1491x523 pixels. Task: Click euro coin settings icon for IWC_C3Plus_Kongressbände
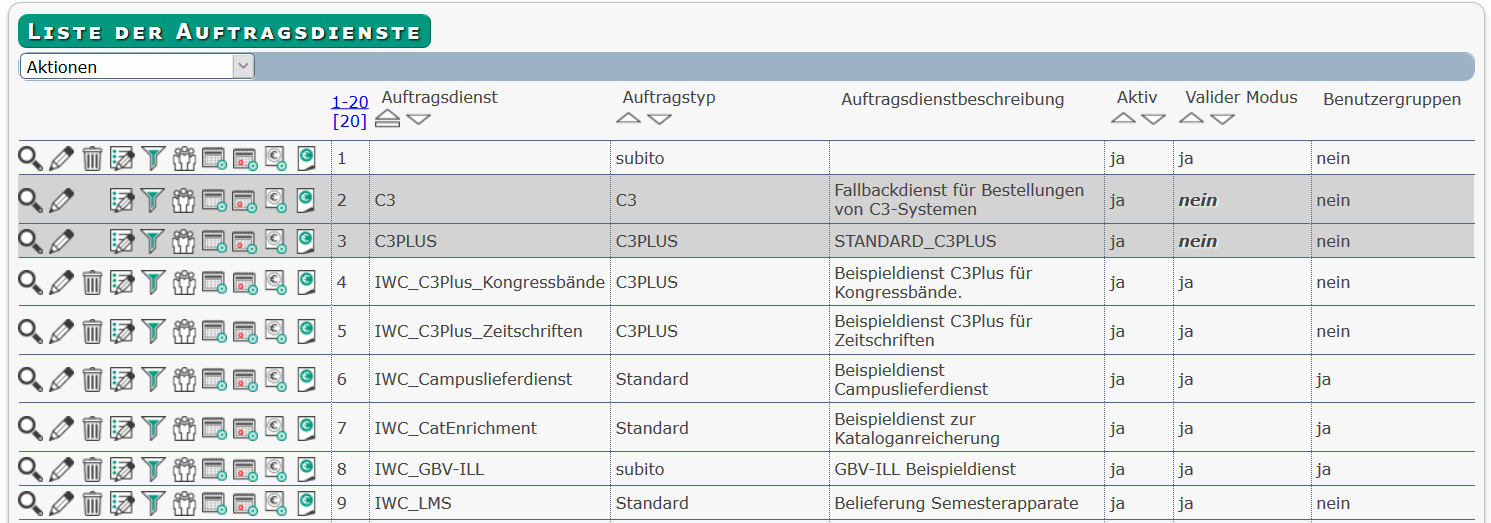pos(276,282)
